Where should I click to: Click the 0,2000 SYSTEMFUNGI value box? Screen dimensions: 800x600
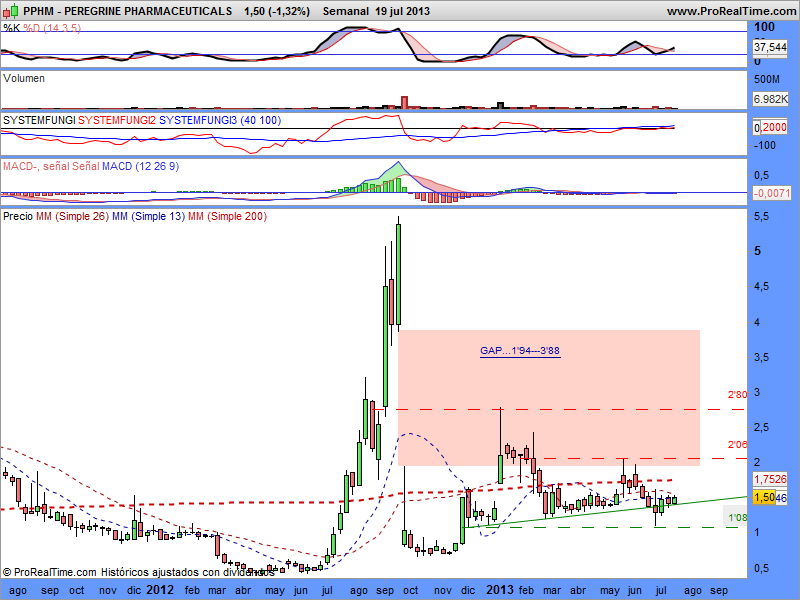point(770,127)
